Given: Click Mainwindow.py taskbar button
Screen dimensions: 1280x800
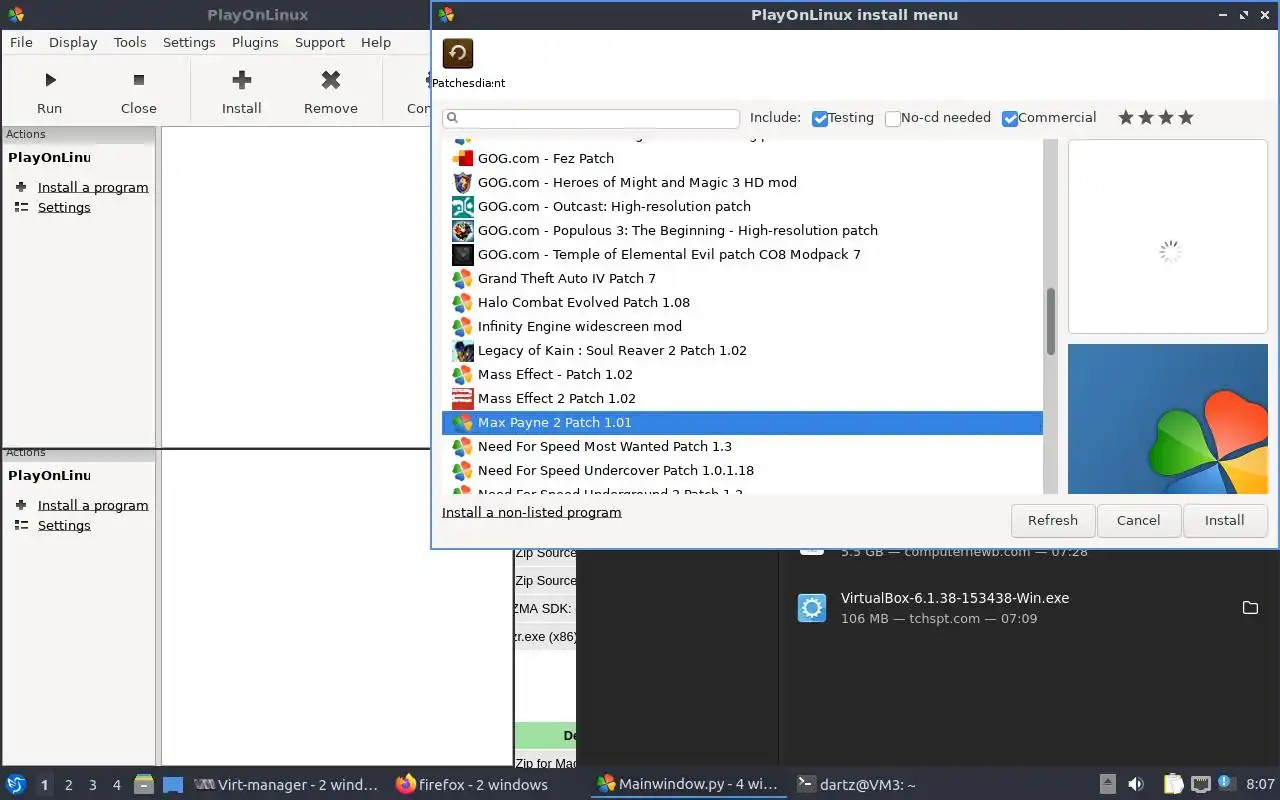Looking at the screenshot, I should coord(687,785).
